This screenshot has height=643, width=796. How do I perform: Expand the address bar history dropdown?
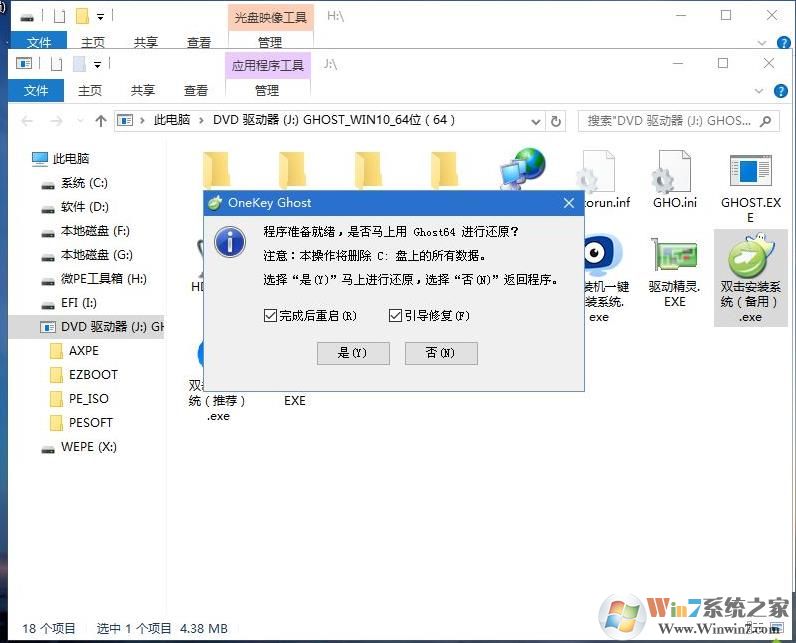click(x=536, y=121)
